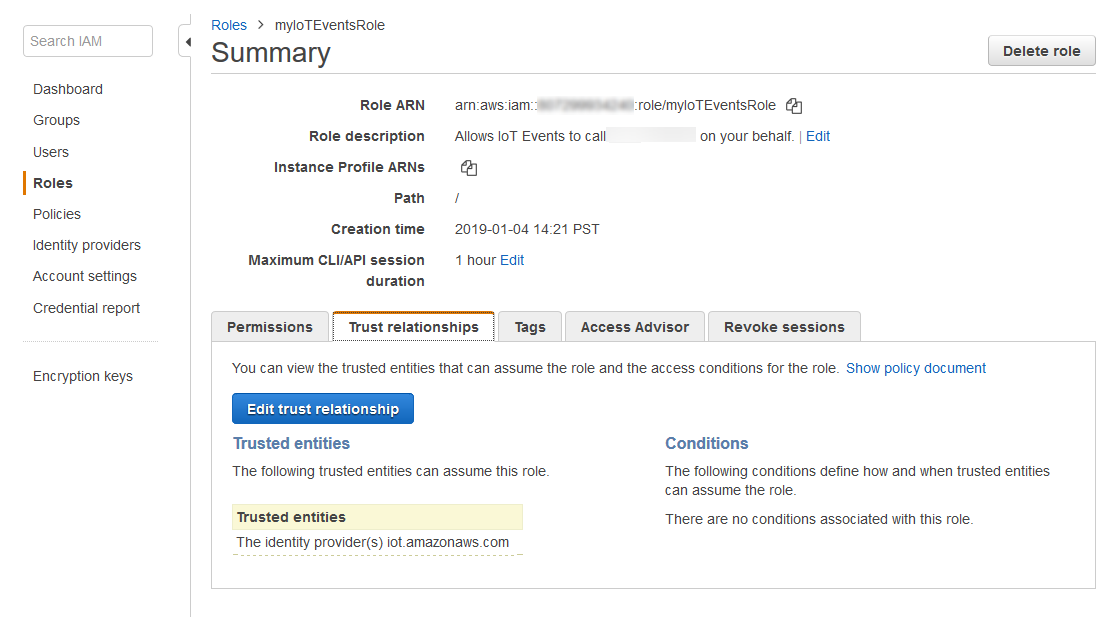Open the Tags tab

pyautogui.click(x=529, y=326)
